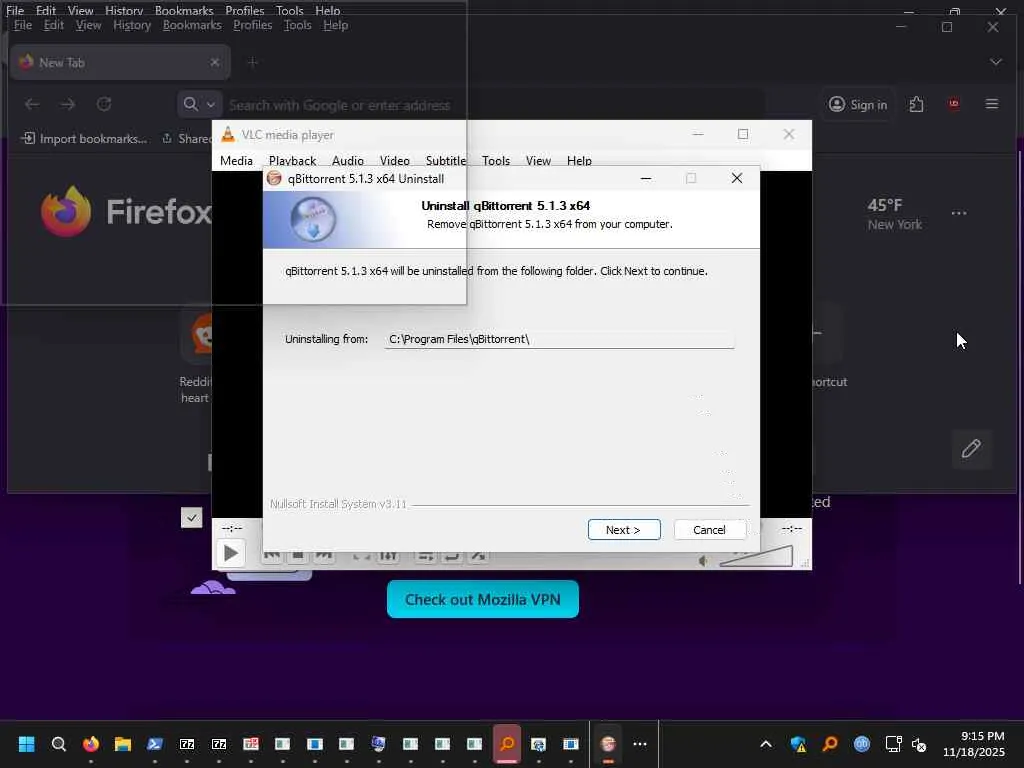
Task: Open the network status tray icon
Action: [893, 744]
